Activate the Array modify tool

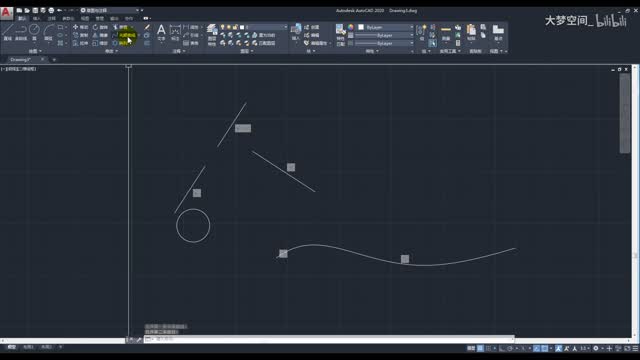tap(120, 43)
